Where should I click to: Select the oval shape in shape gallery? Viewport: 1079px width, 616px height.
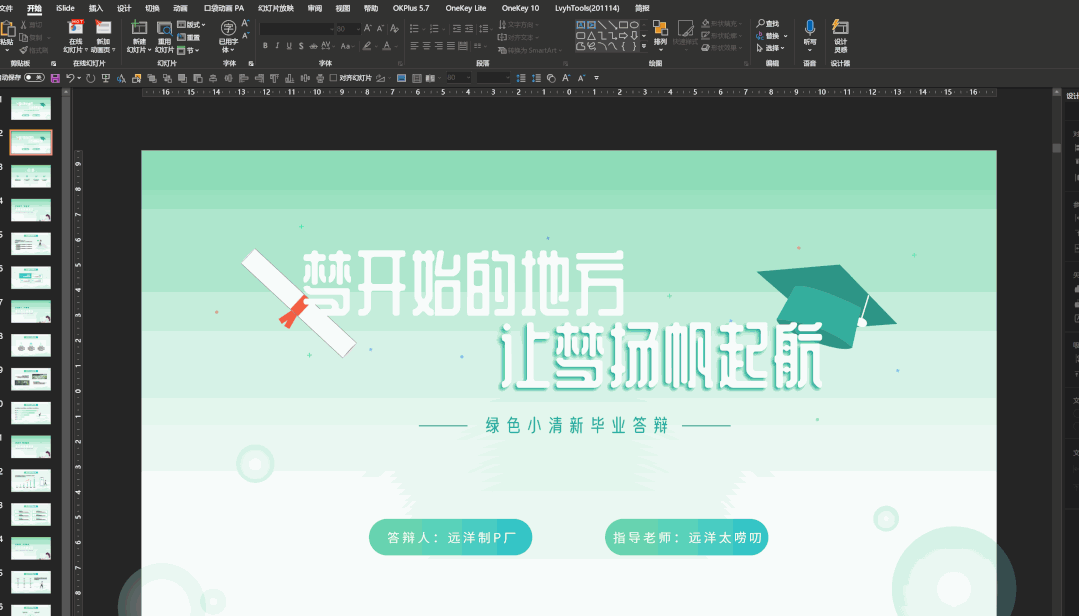click(634, 25)
